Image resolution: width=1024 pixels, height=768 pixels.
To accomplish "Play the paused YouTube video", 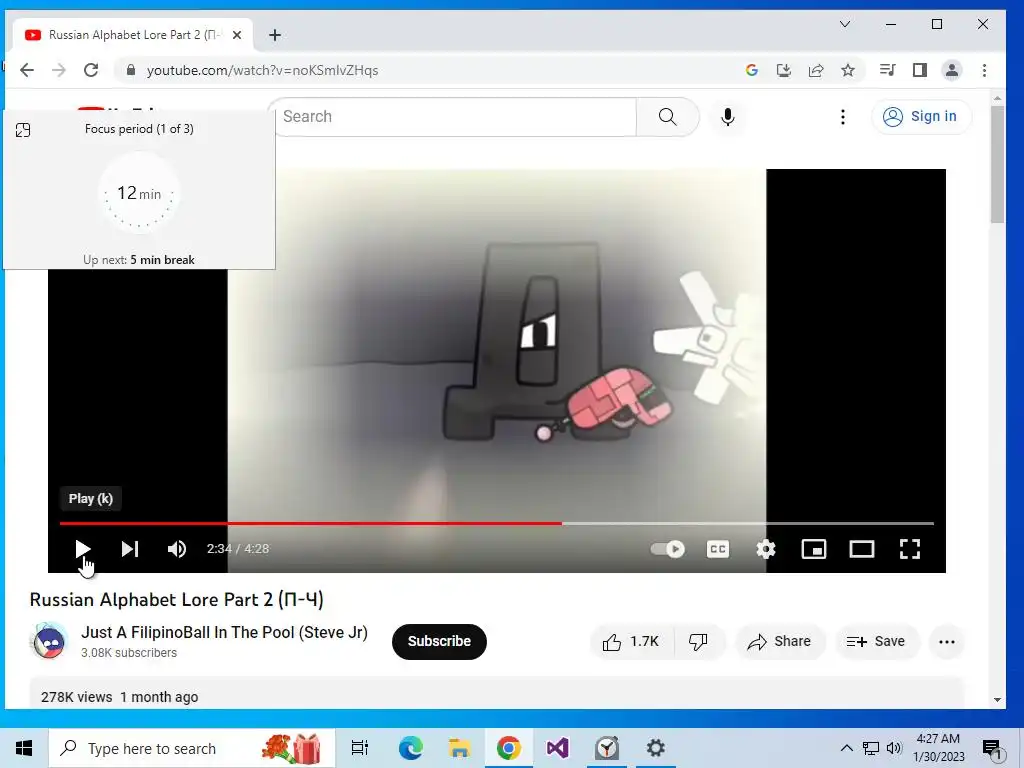I will pyautogui.click(x=82, y=549).
